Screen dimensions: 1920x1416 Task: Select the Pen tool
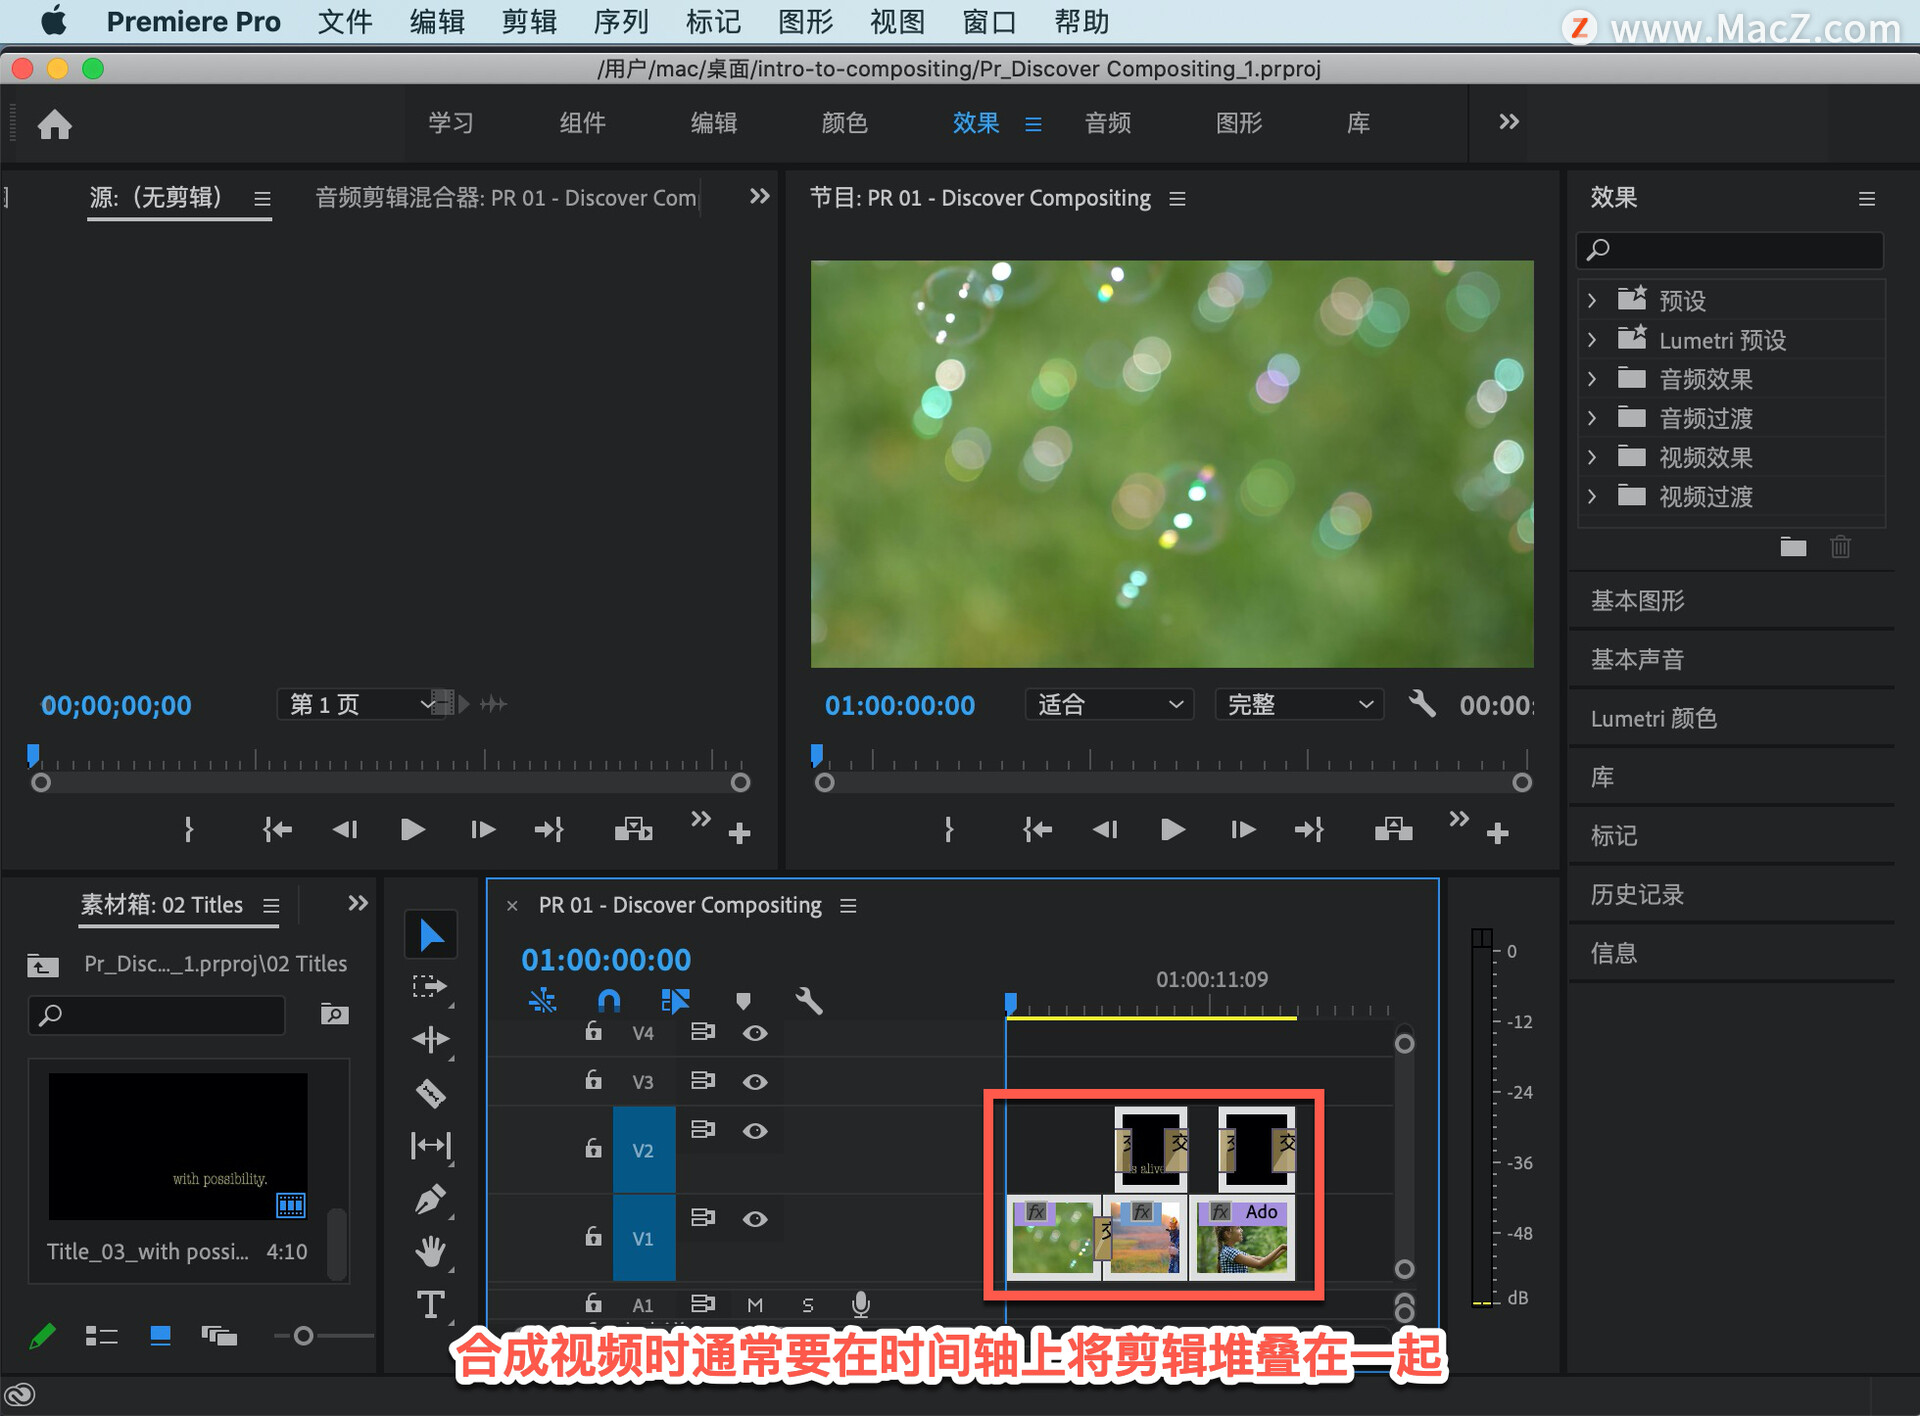coord(431,1199)
